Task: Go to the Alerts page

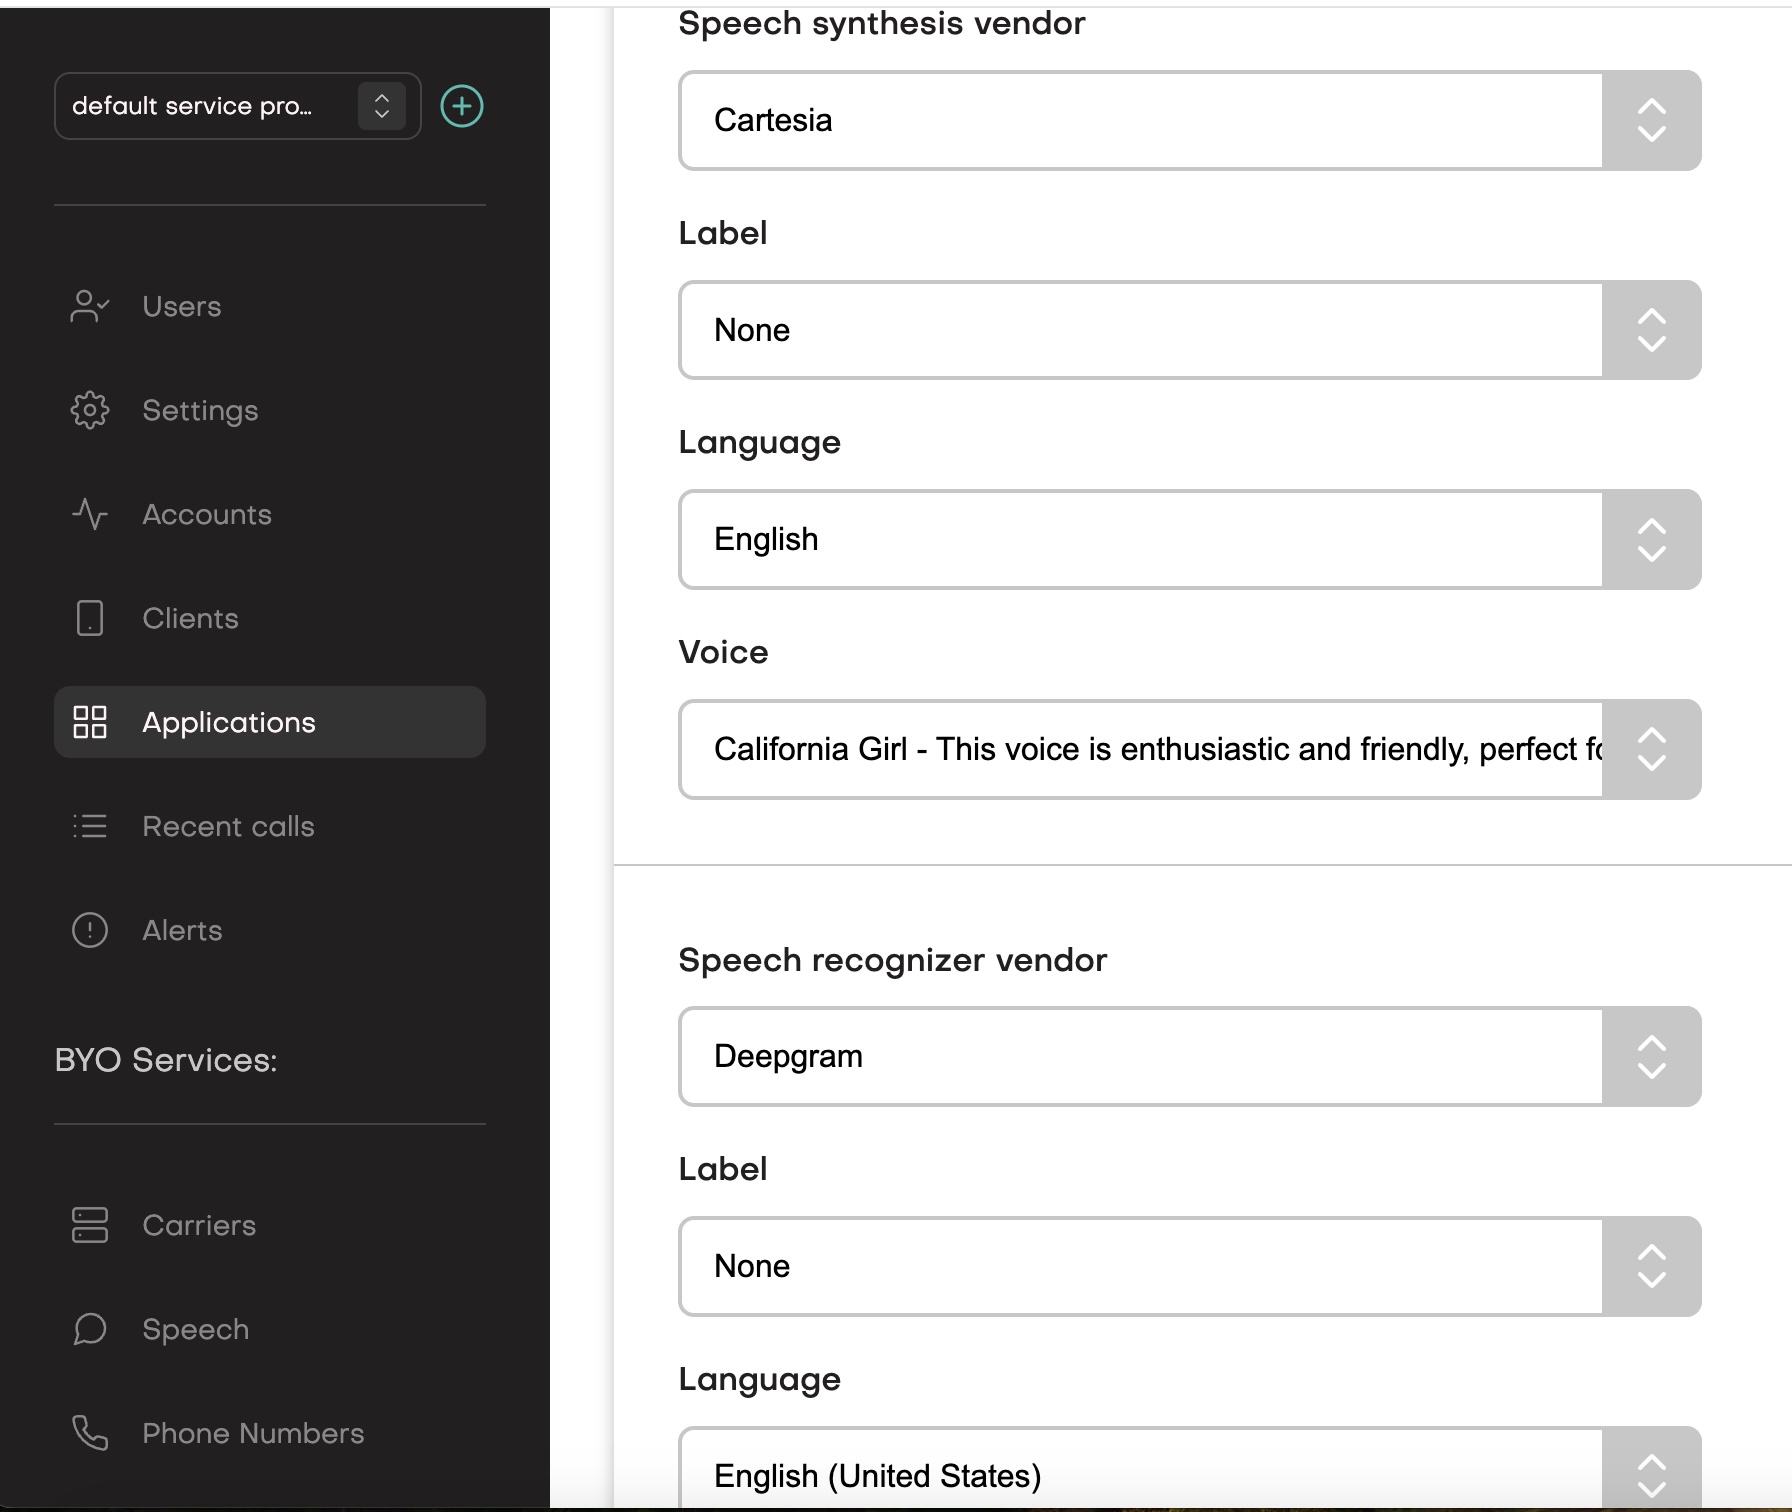Action: pyautogui.click(x=182, y=930)
